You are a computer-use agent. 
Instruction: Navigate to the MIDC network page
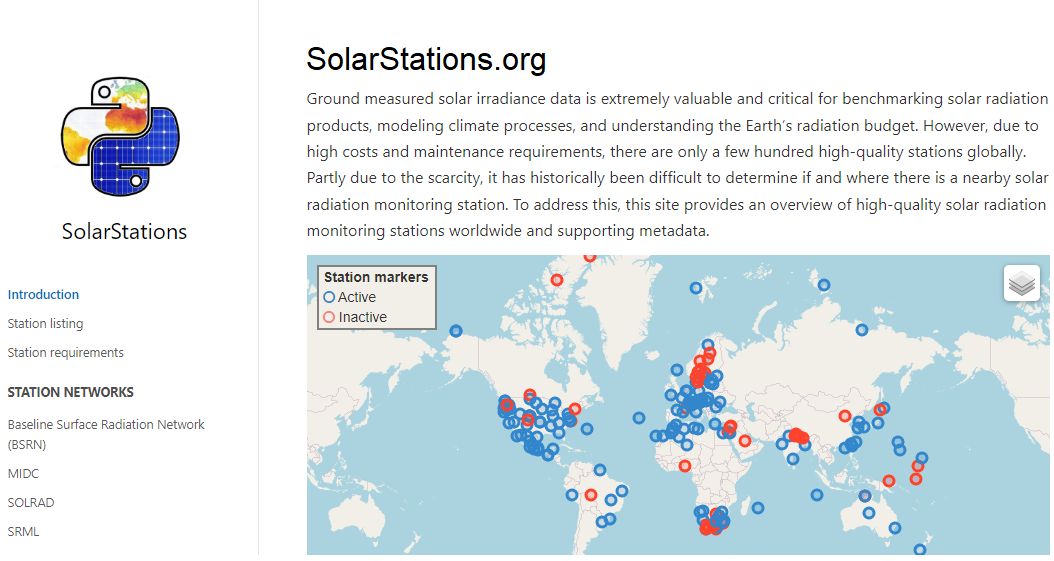(23, 473)
